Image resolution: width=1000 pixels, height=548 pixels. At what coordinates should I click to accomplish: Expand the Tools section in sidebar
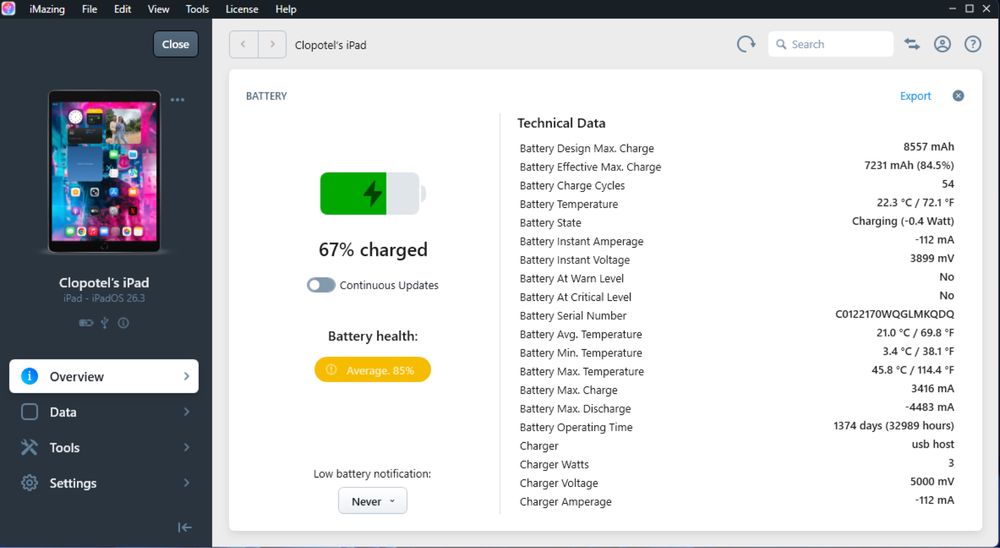[104, 448]
